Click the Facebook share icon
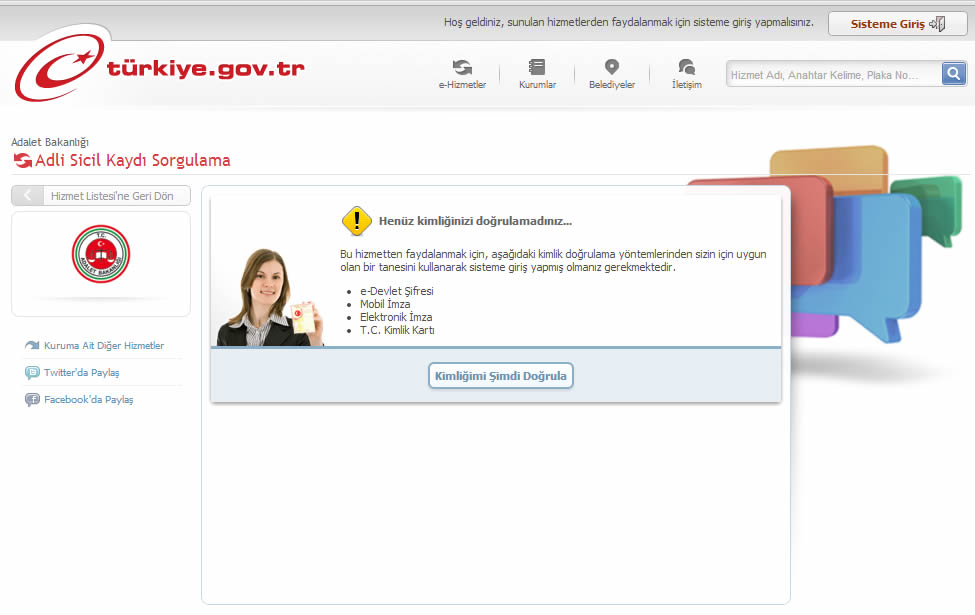The width and height of the screenshot is (975, 615). tap(32, 400)
